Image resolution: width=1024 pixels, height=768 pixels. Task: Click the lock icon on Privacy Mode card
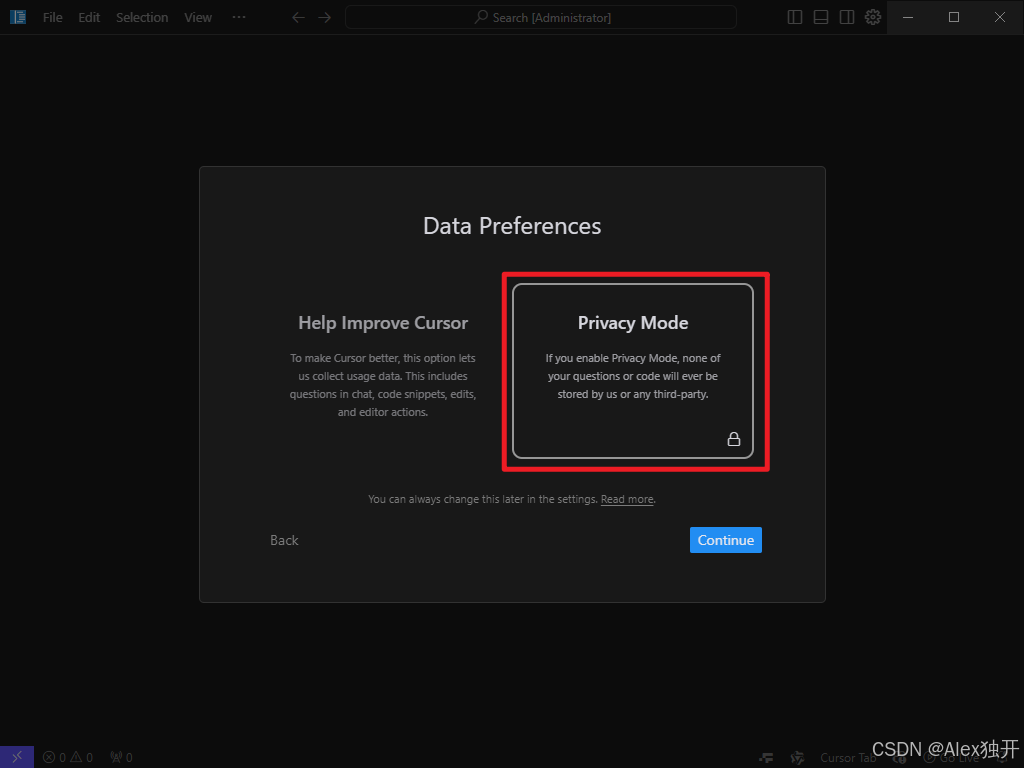click(x=733, y=439)
